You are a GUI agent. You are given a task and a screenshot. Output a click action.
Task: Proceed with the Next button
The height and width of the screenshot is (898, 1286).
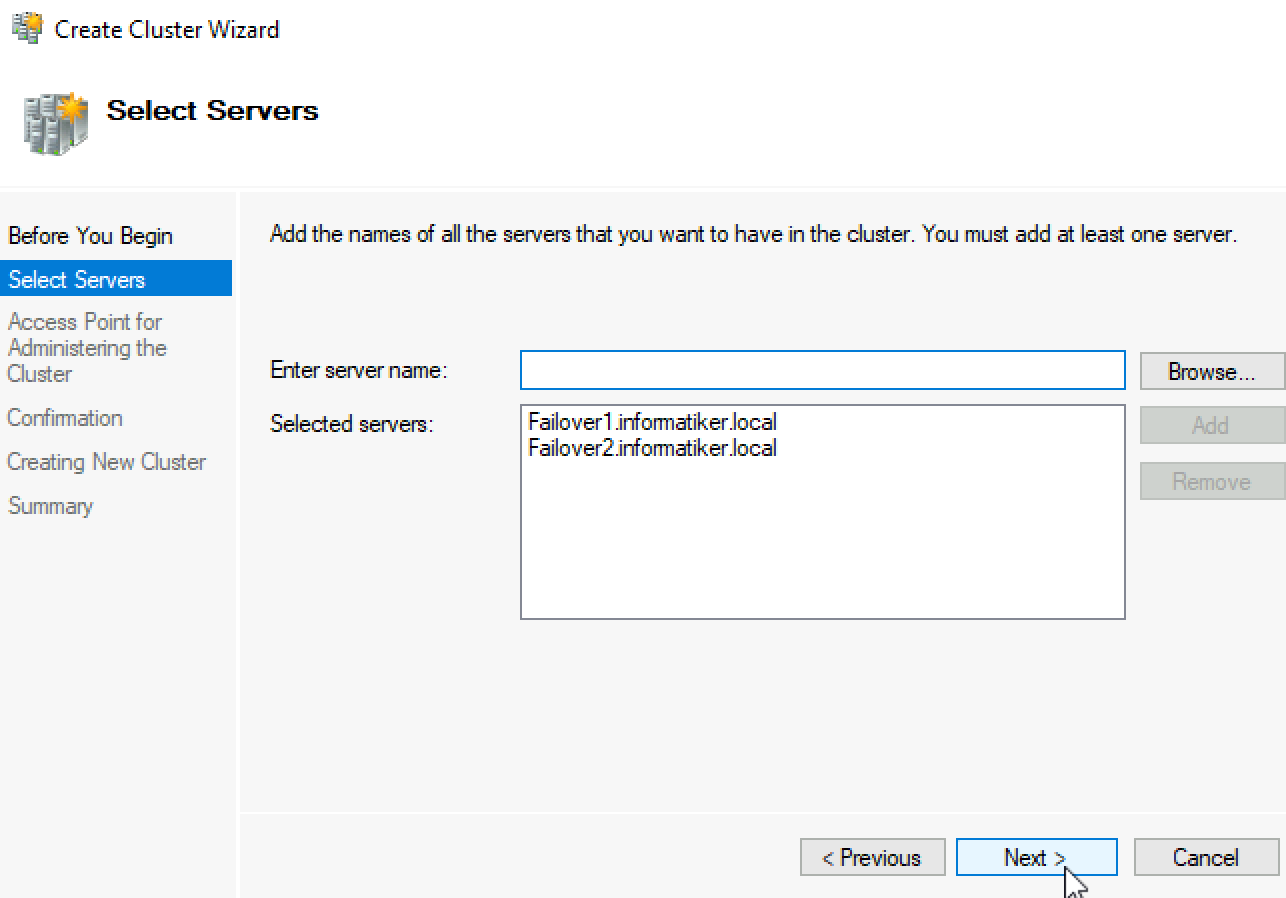pyautogui.click(x=1036, y=858)
